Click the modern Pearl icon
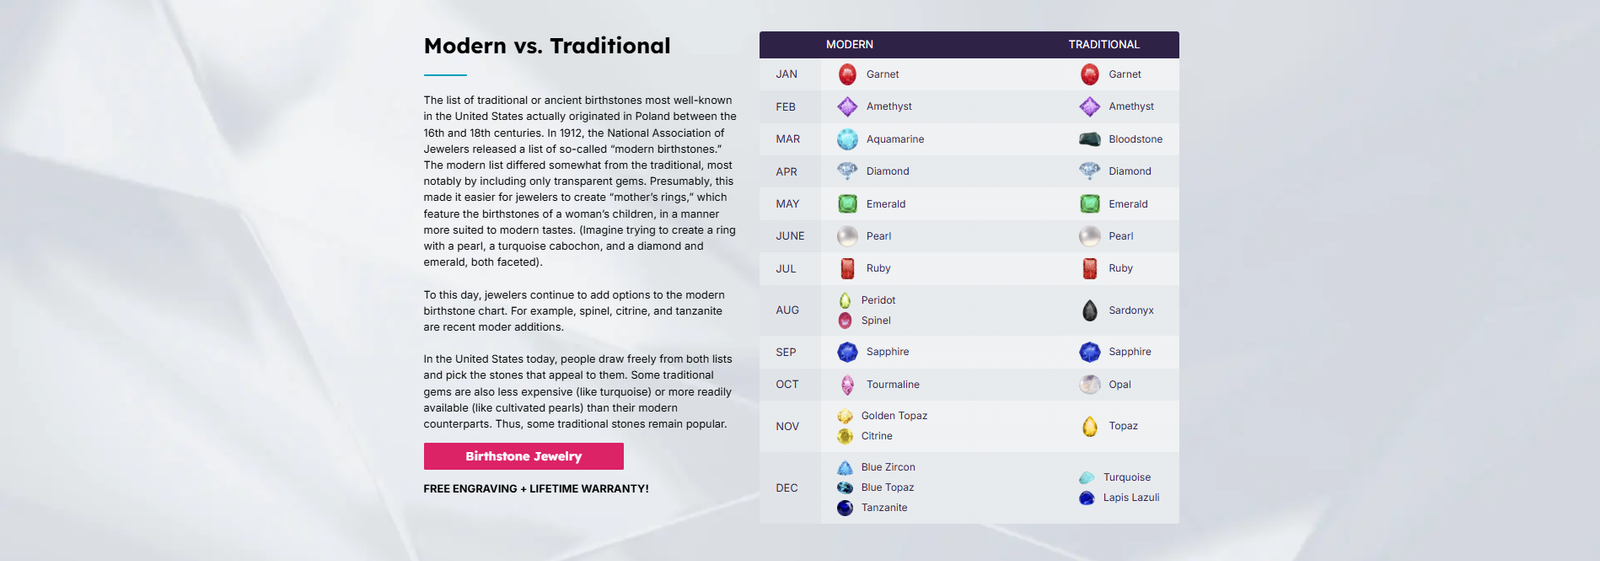This screenshot has height=561, width=1600. [847, 236]
